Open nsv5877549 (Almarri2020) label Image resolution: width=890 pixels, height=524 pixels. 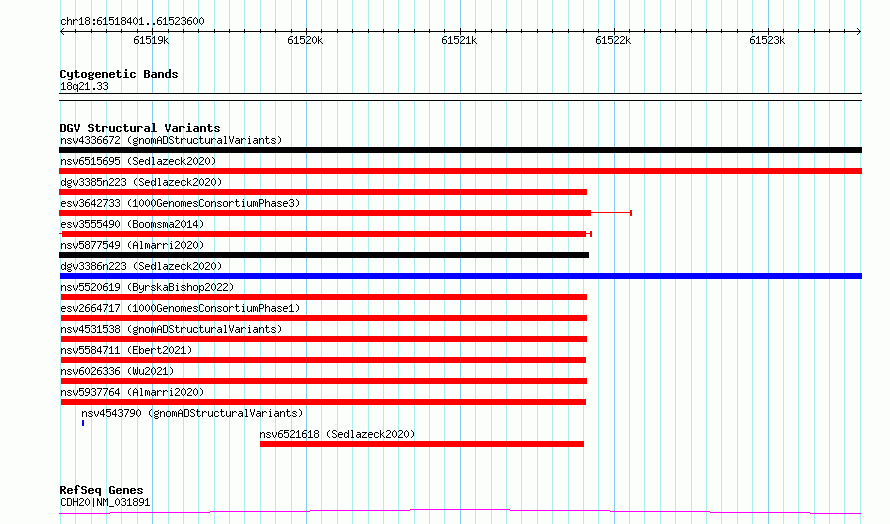132,245
